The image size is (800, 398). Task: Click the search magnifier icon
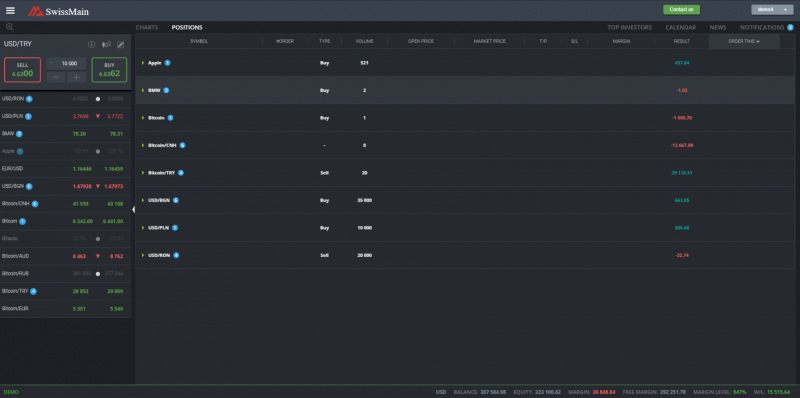[x=10, y=27]
